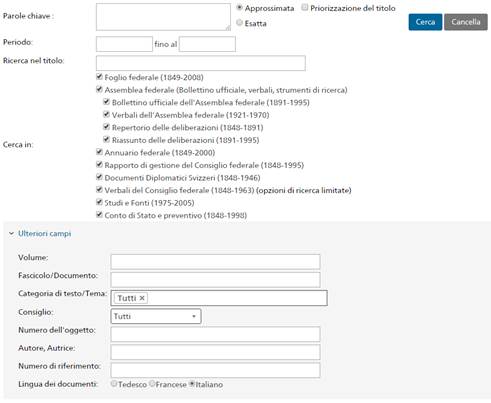Screen dimensions: 491x403
Task: Open the Consiglio dropdown arrow
Action: point(194,316)
